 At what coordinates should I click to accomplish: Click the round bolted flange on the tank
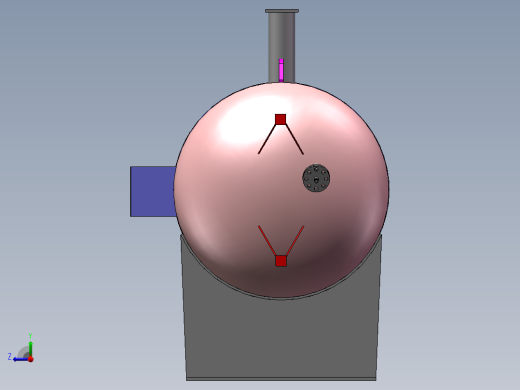tap(316, 178)
